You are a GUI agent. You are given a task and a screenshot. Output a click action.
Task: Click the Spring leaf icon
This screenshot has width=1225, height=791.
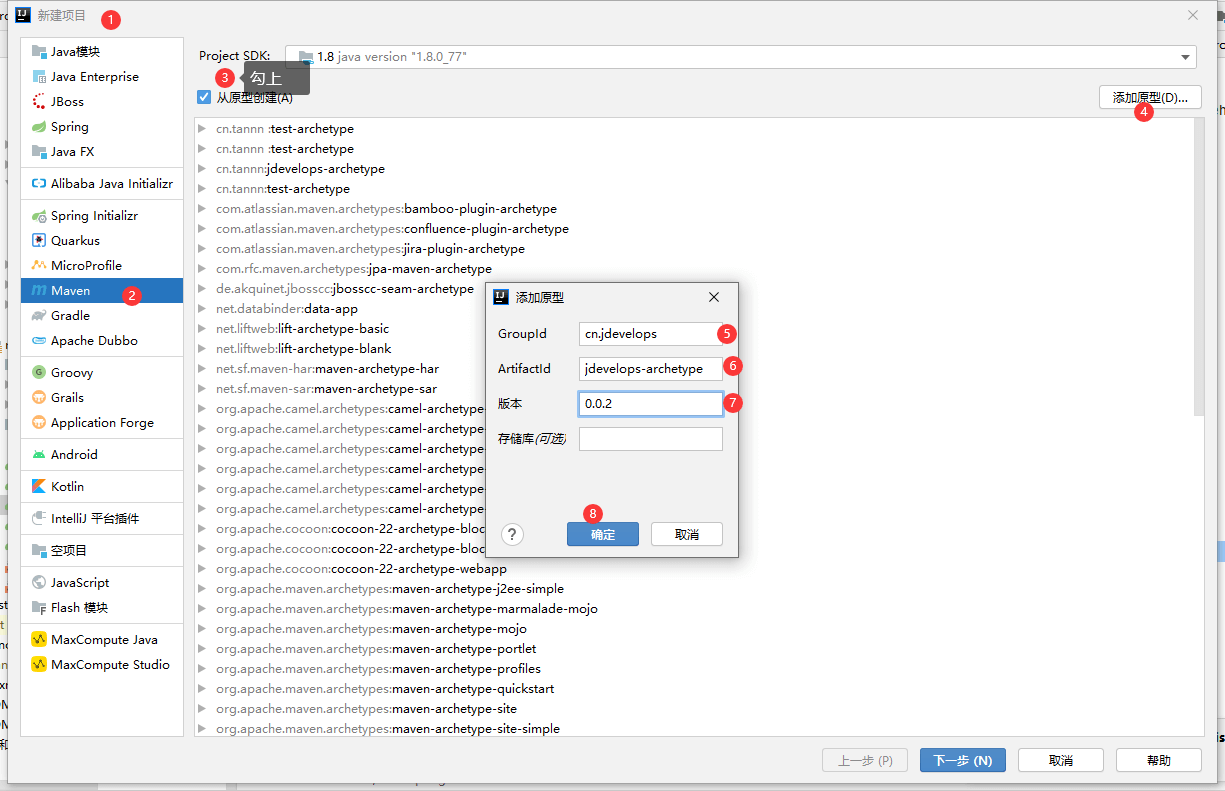coord(39,127)
